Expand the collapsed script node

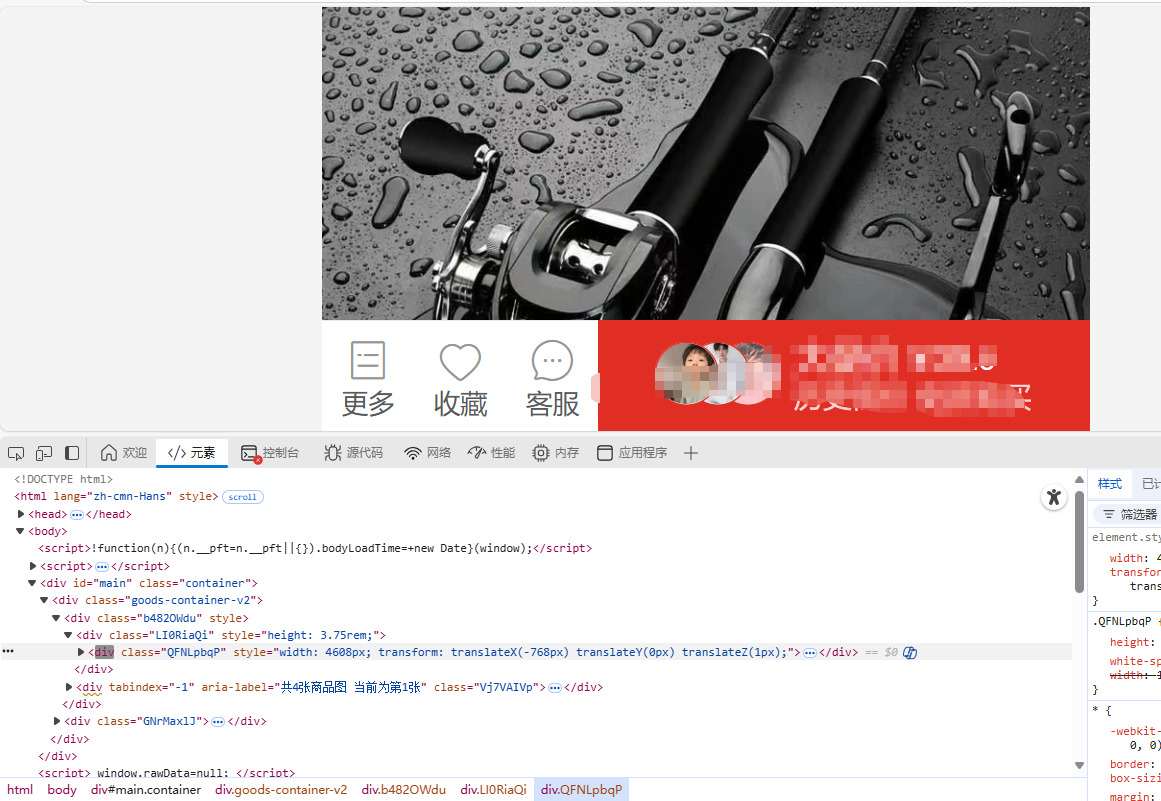pyautogui.click(x=33, y=566)
